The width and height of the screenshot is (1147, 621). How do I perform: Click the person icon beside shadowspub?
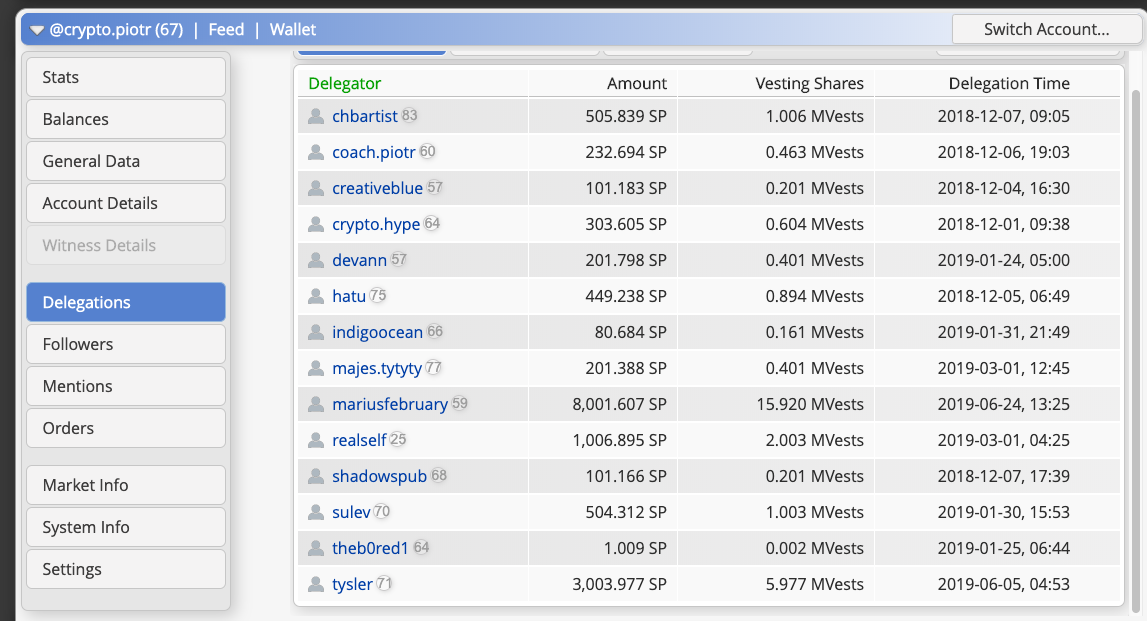click(316, 476)
